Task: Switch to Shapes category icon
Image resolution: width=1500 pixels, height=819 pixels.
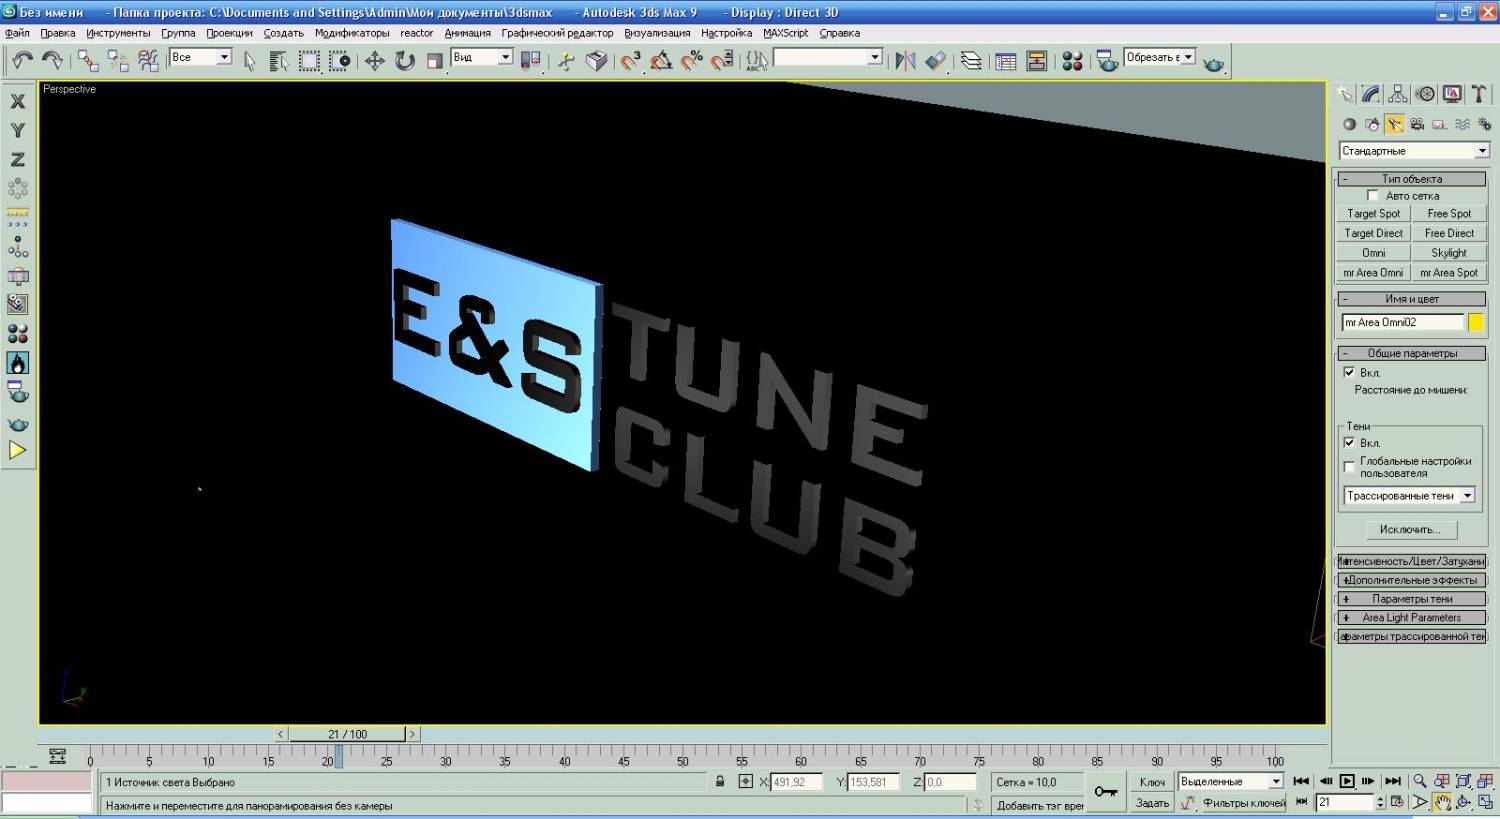Action: 1372,124
